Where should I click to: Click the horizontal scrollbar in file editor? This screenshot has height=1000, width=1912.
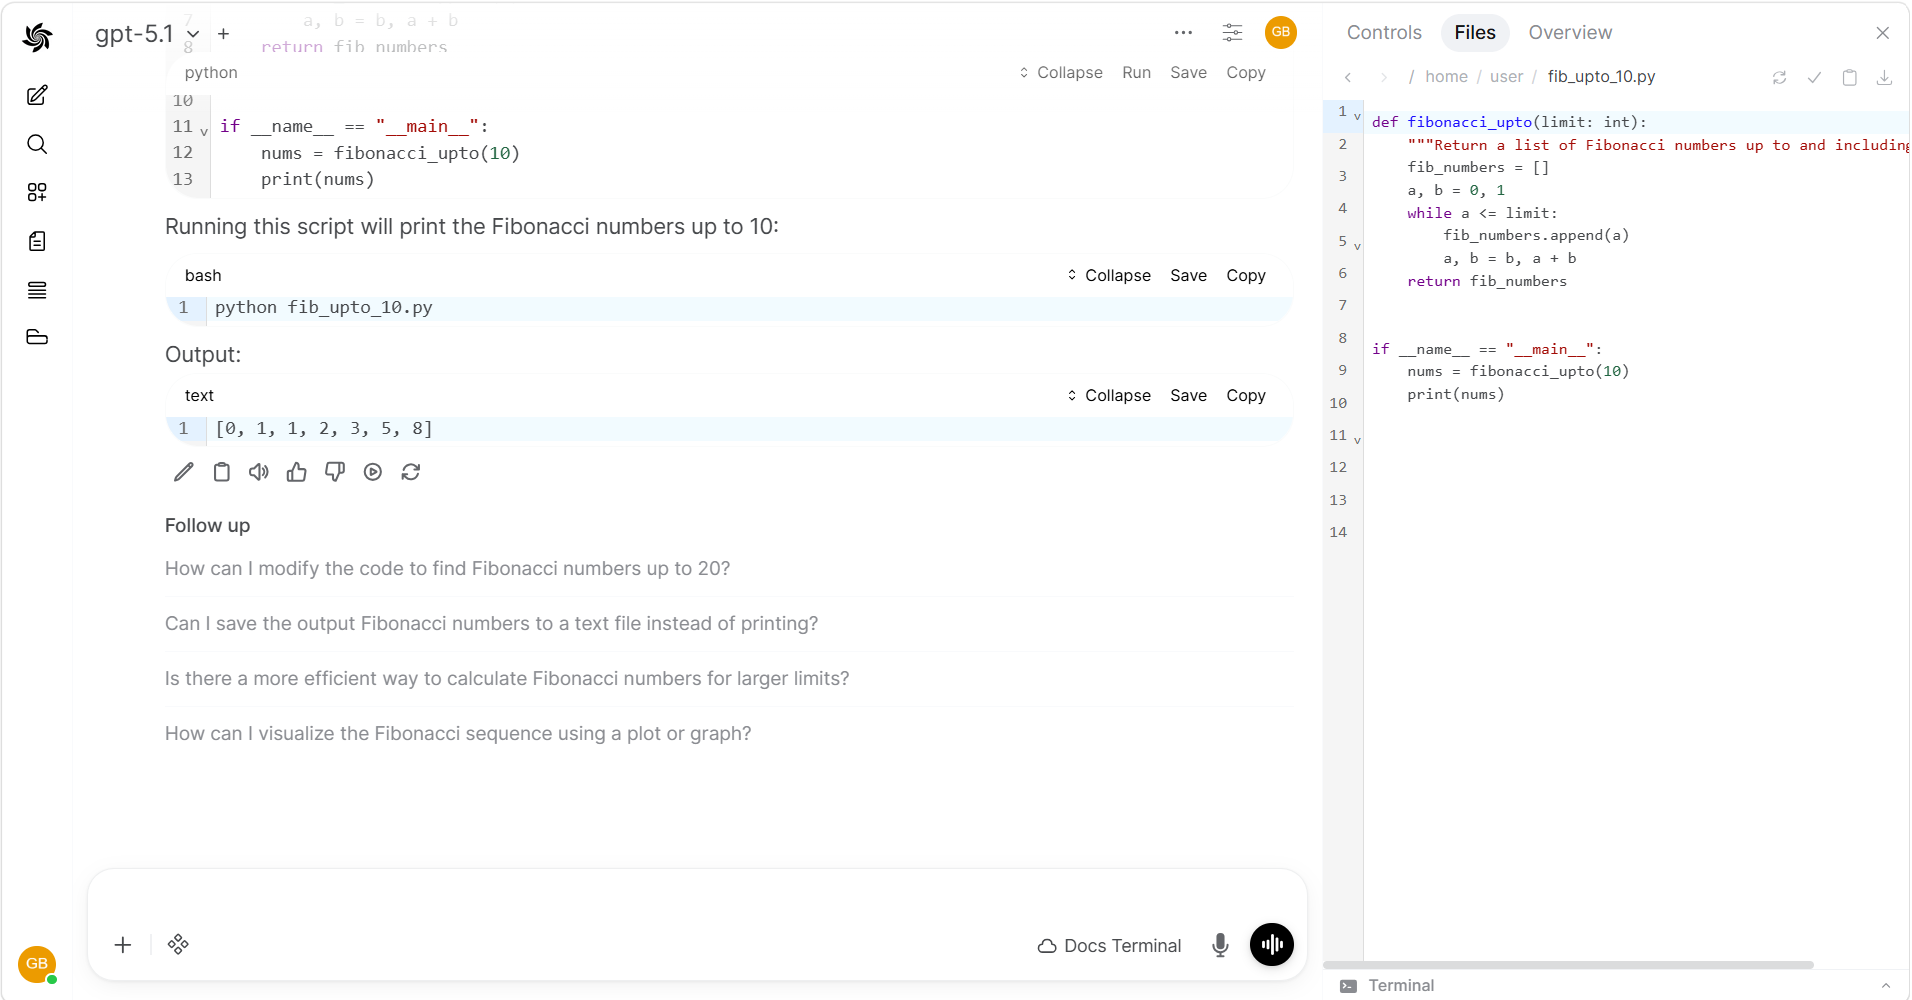point(1568,965)
